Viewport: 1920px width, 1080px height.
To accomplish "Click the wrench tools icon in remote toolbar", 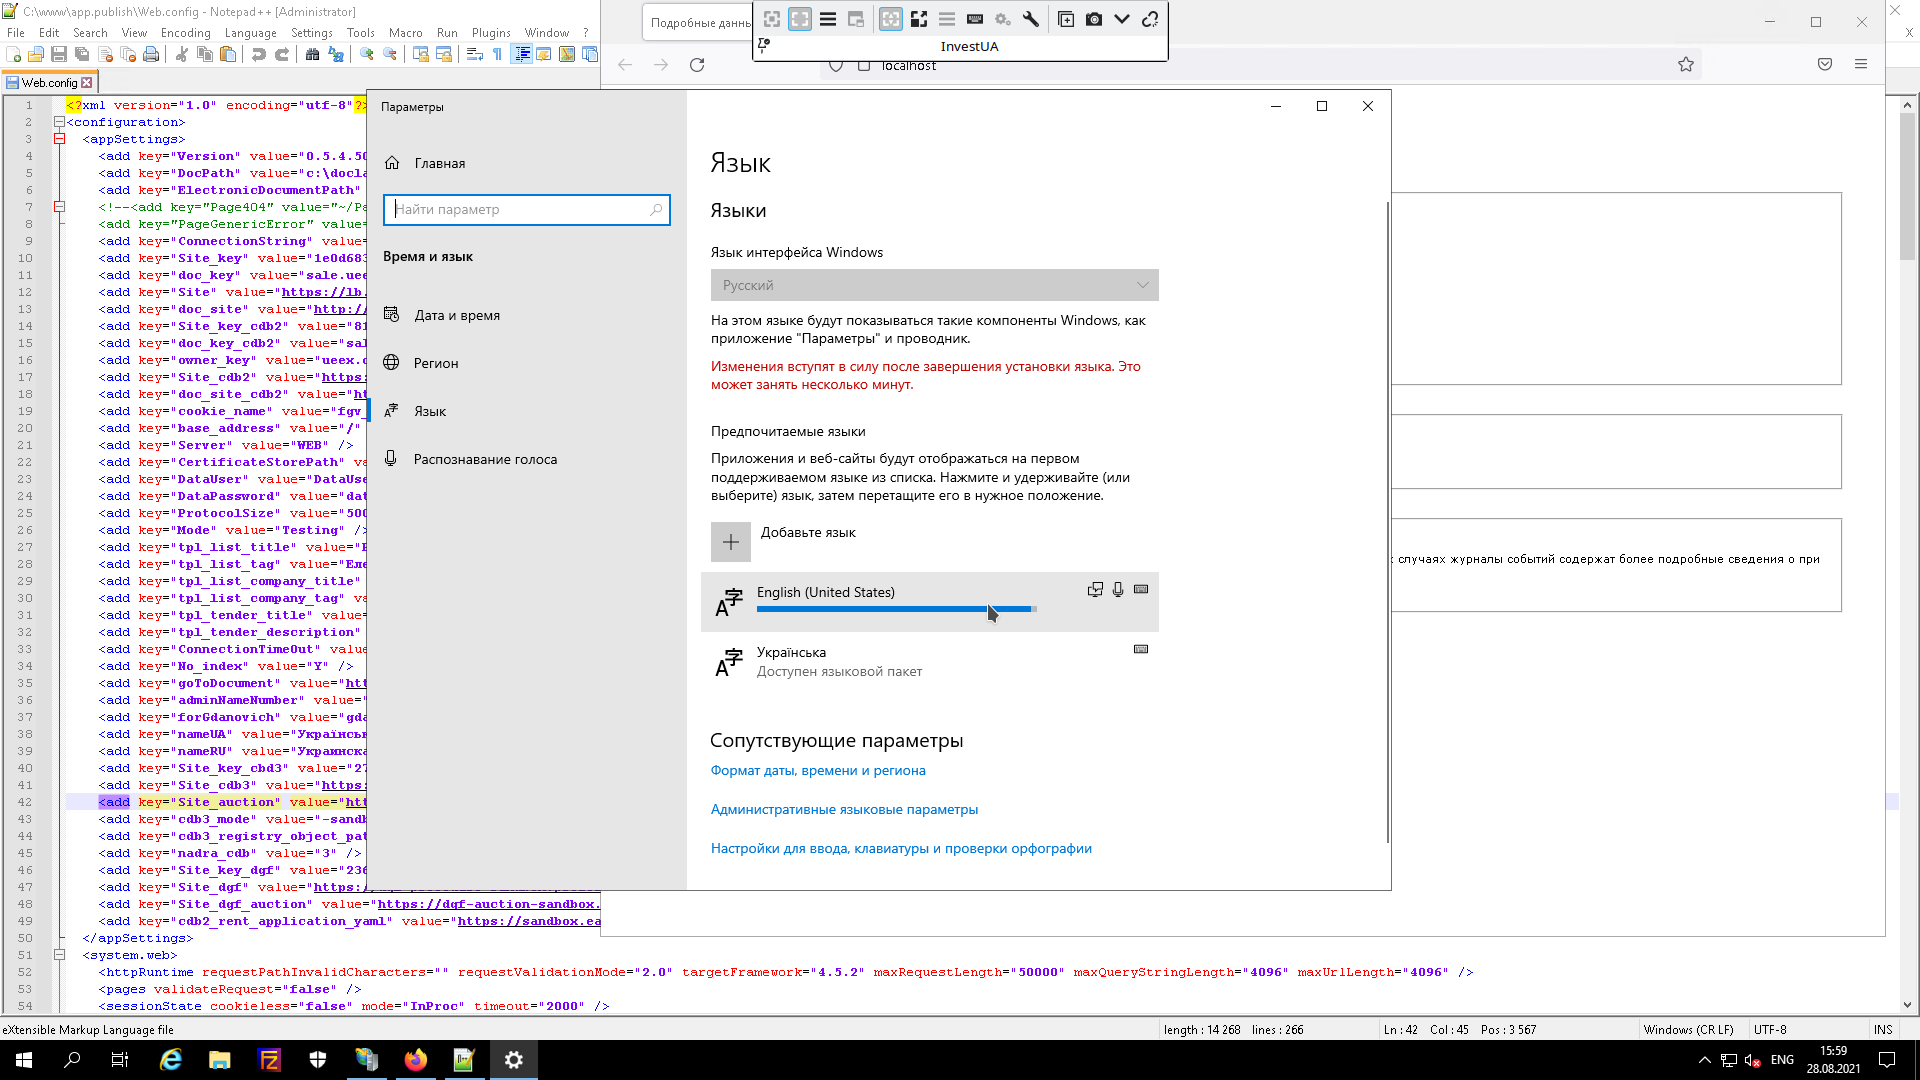I will [1031, 19].
